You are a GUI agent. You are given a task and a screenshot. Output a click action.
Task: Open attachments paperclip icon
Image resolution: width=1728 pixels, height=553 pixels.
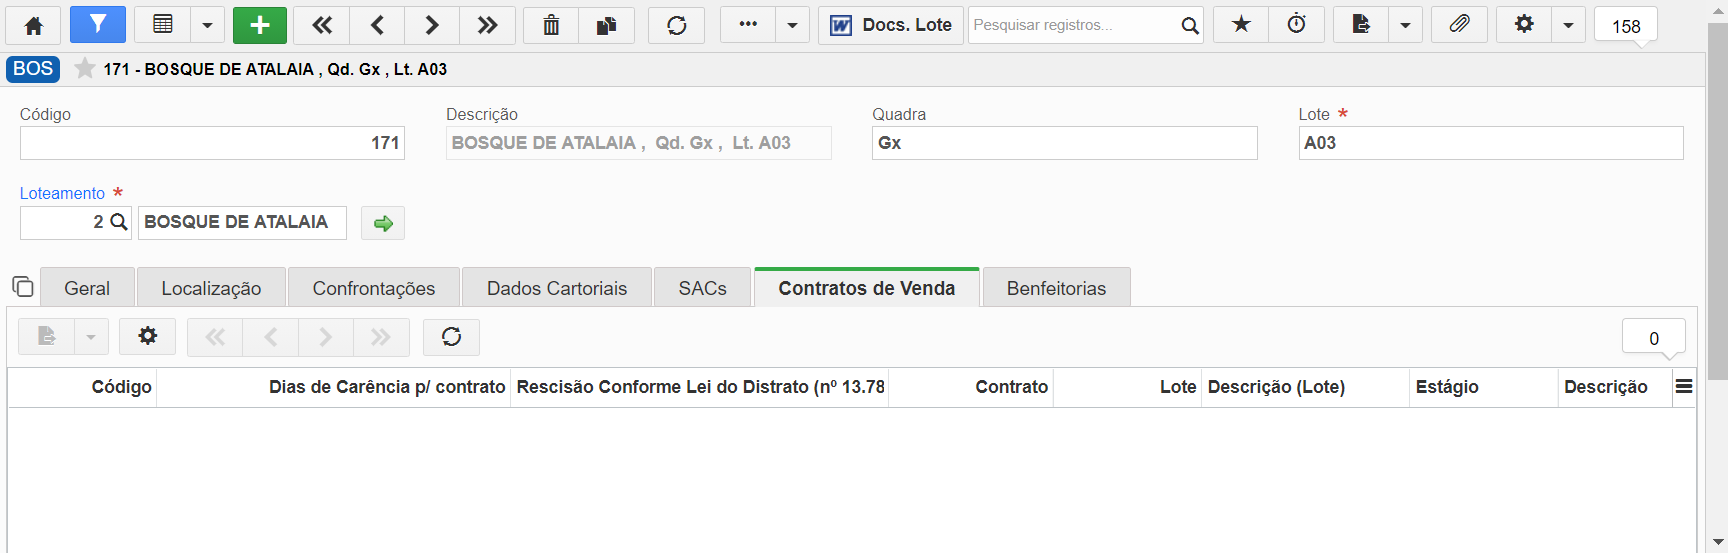[1460, 25]
